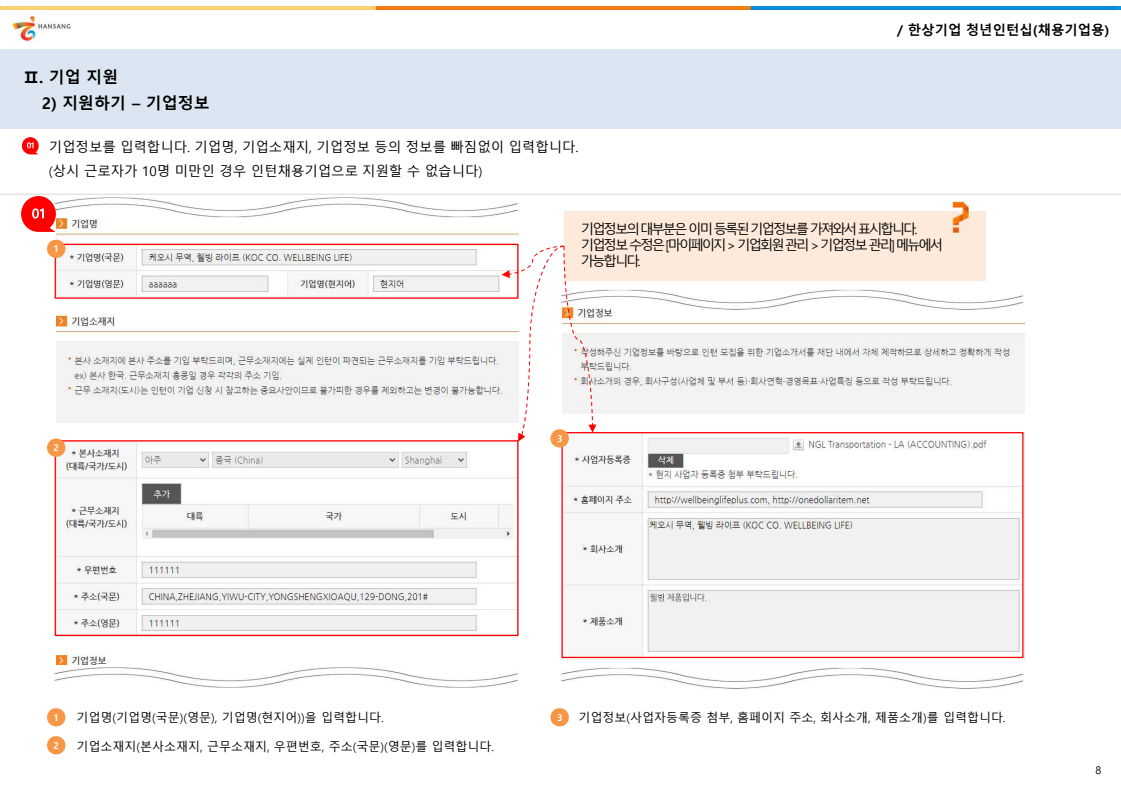Open the NGL Transportation PDF file link
Viewport: 1121px width, 793px height.
(896, 445)
